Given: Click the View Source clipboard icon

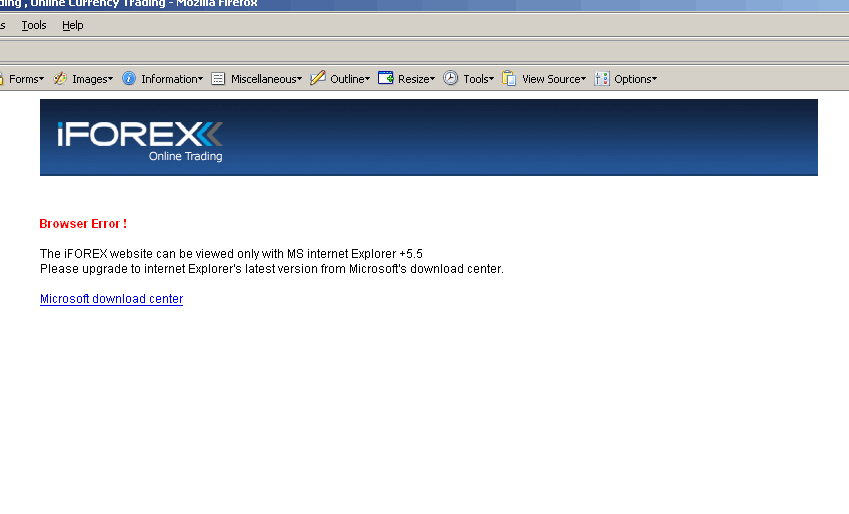Looking at the screenshot, I should (x=509, y=79).
